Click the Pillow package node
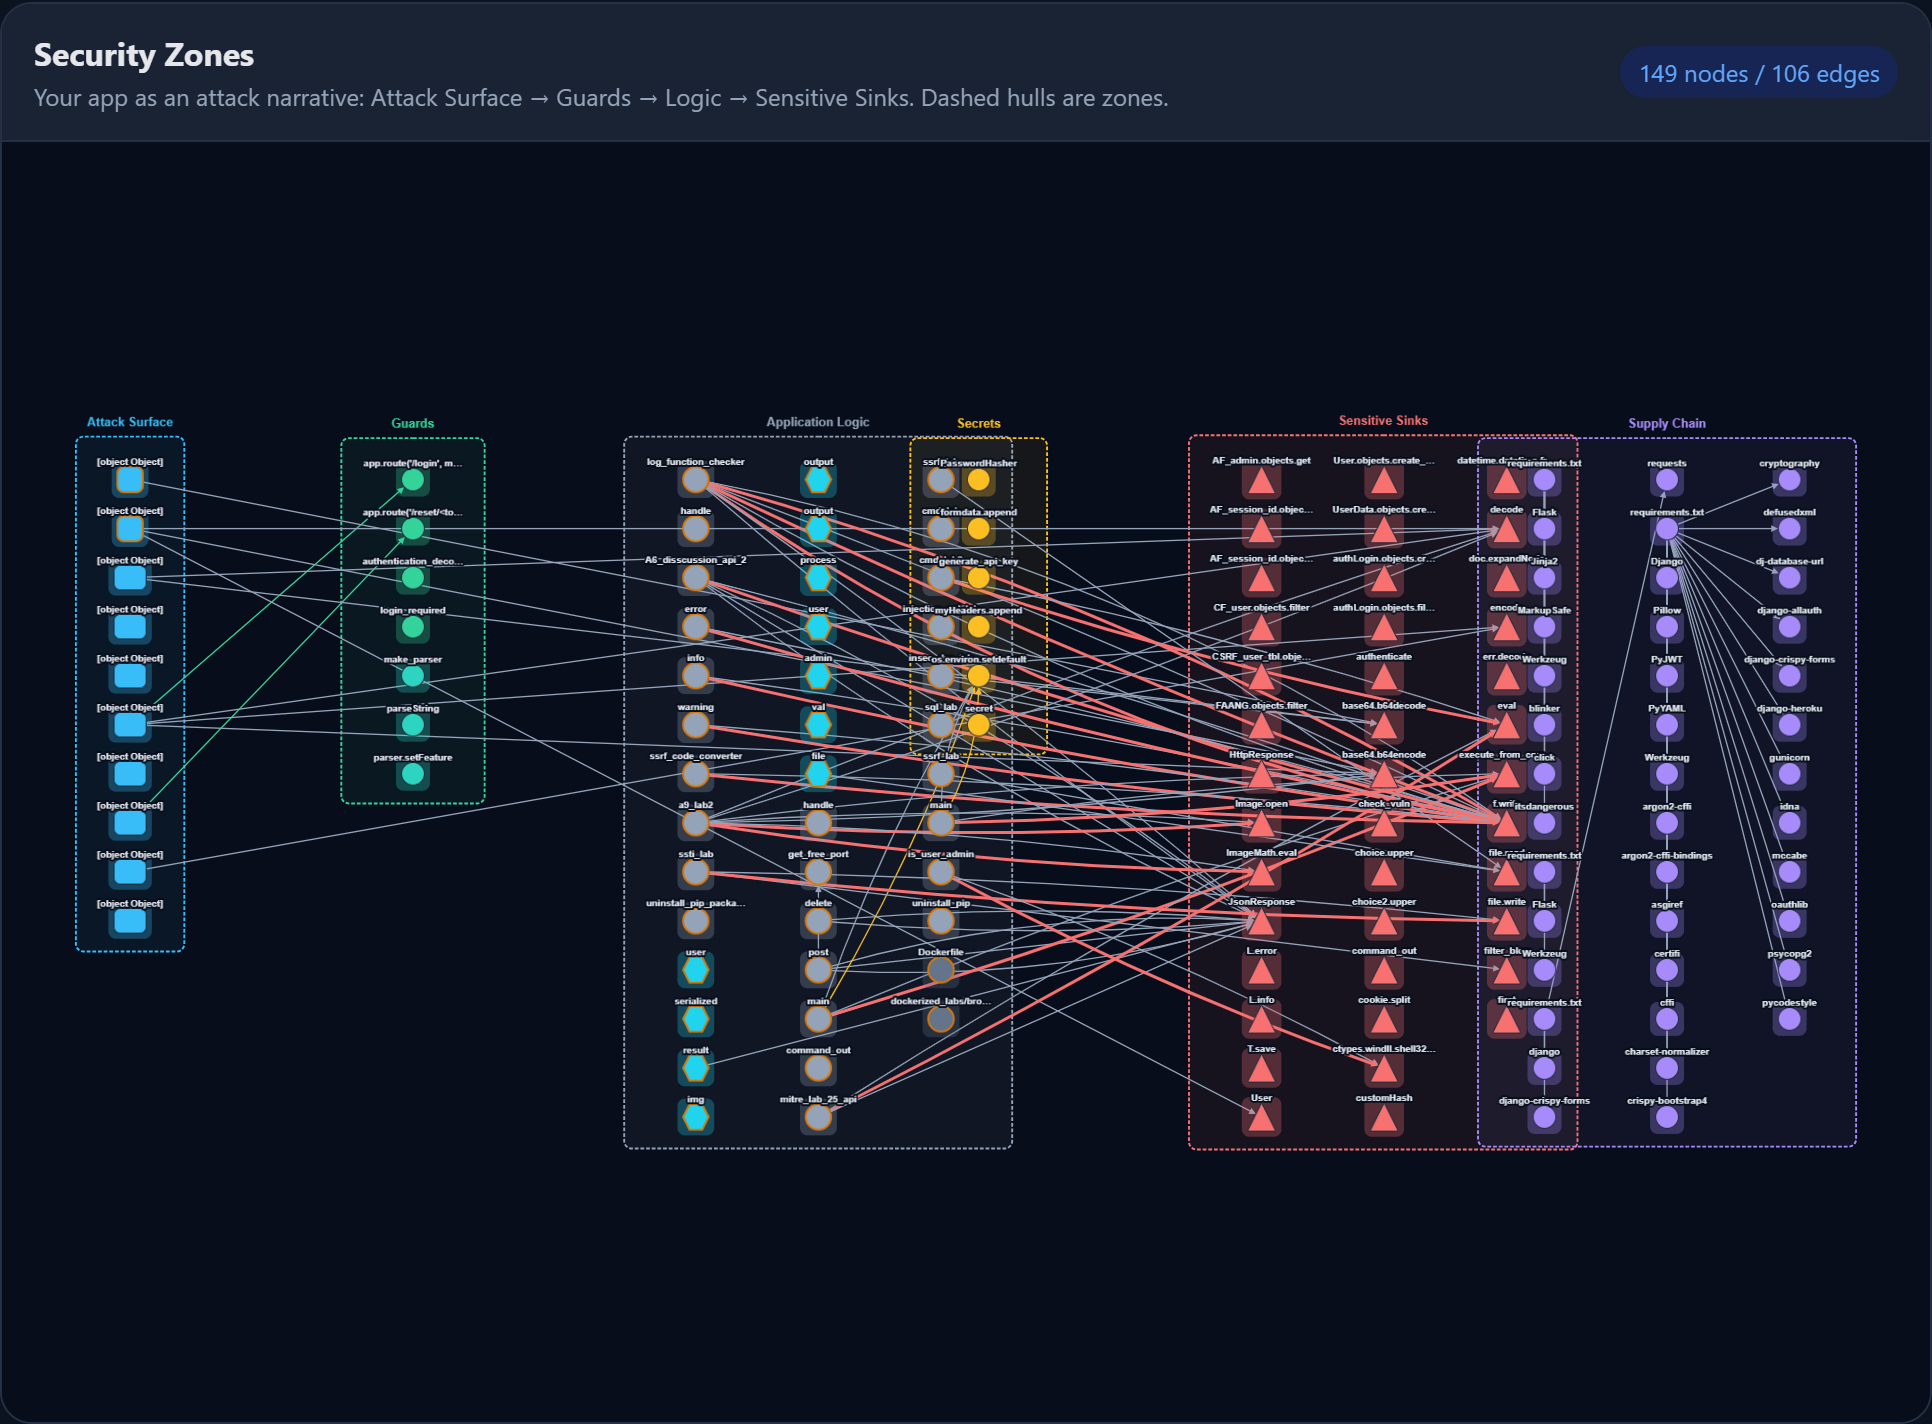1932x1424 pixels. point(1667,627)
